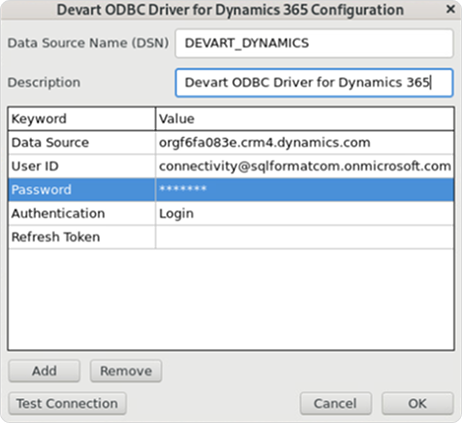Select the Authentication keyword cell

tap(82, 213)
